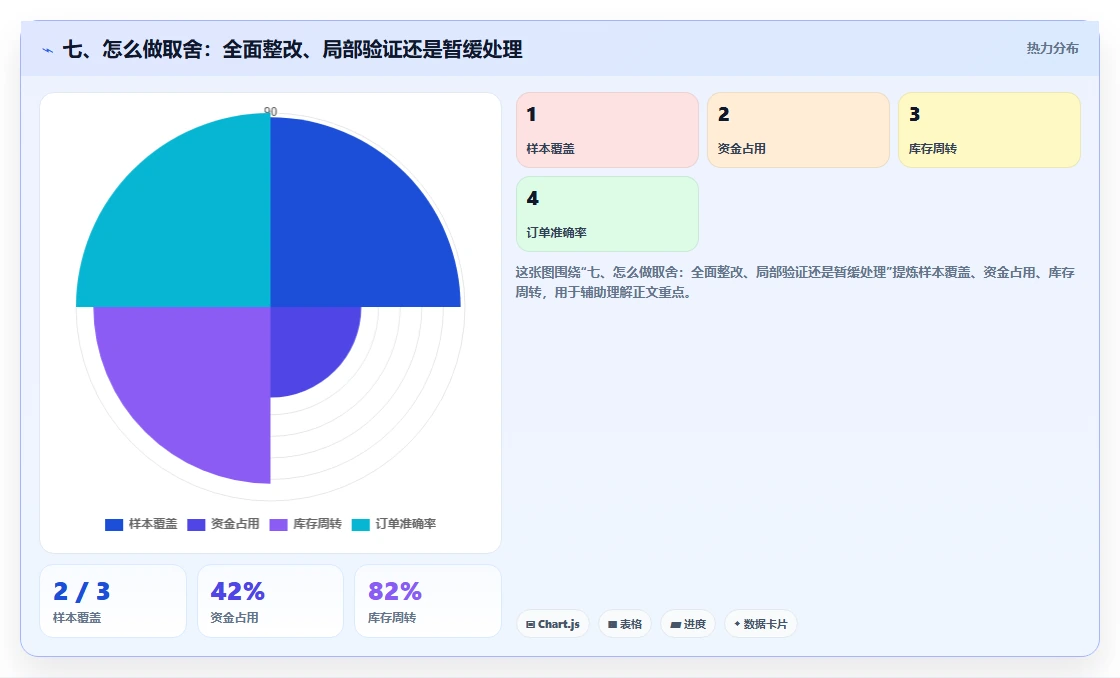Click the Chart.js tag
Screen dimensions: 1120x678
coord(553,624)
